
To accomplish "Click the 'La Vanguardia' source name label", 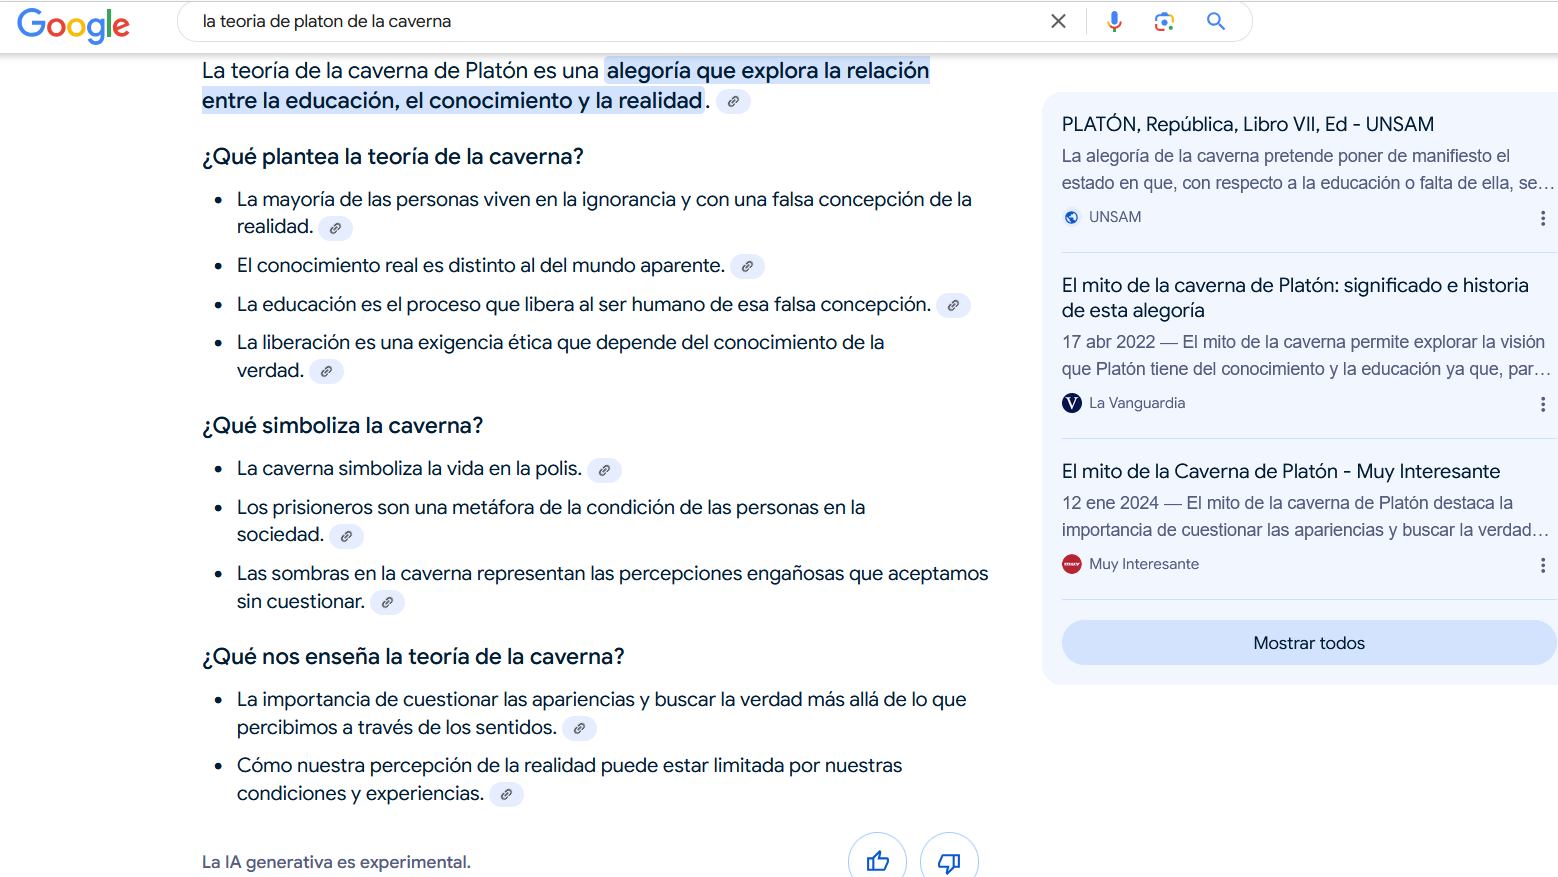I will tap(1137, 403).
